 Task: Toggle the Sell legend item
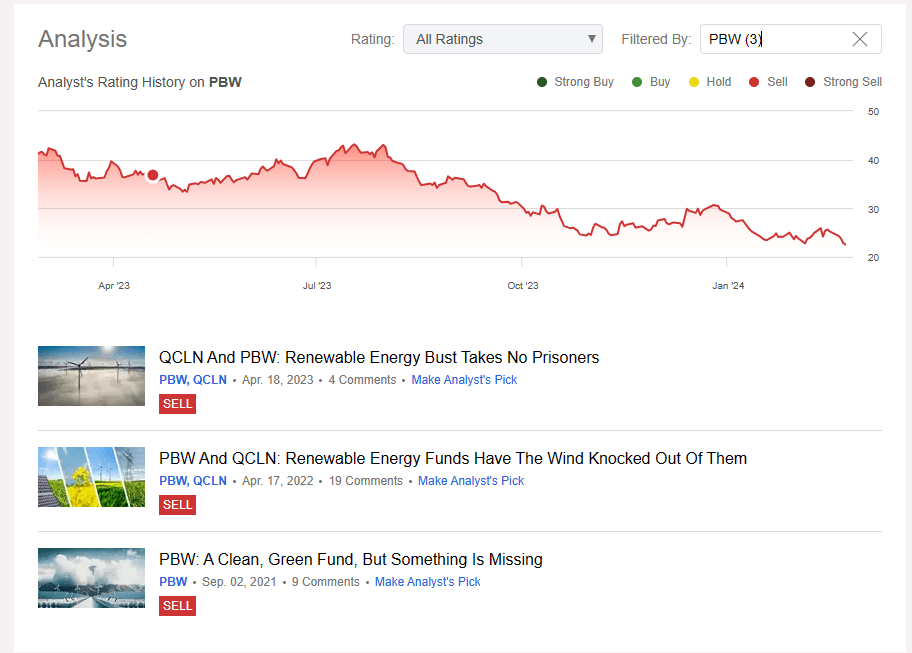tap(769, 82)
